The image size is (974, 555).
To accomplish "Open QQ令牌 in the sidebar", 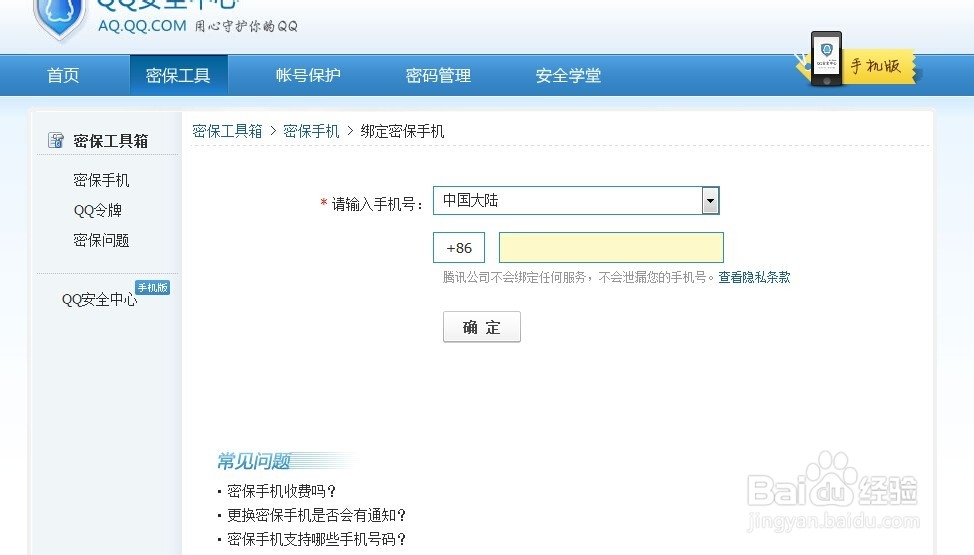I will (98, 210).
